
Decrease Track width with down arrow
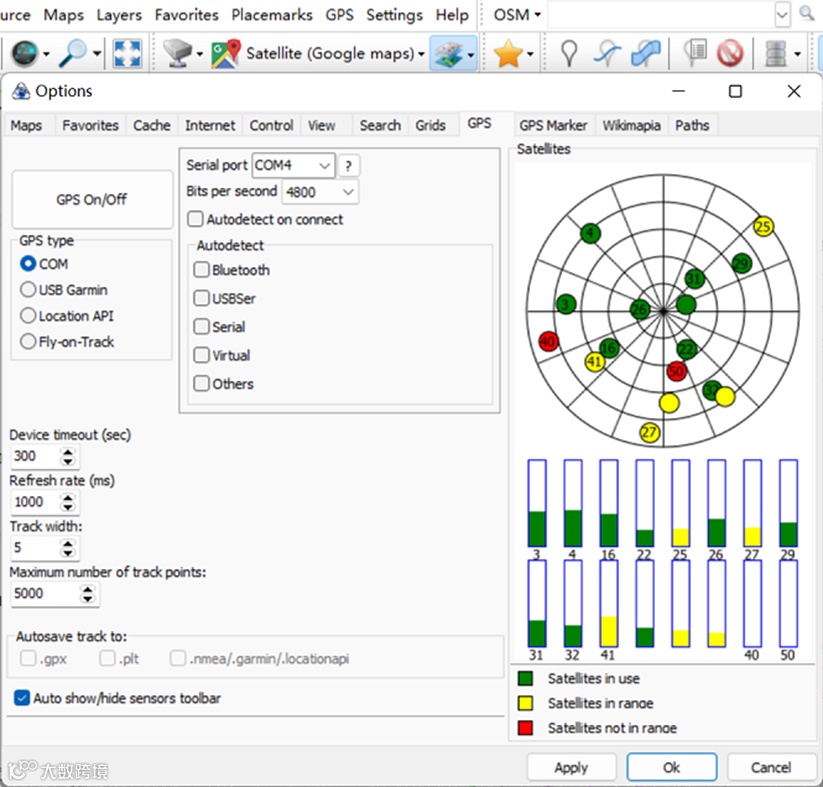67,553
